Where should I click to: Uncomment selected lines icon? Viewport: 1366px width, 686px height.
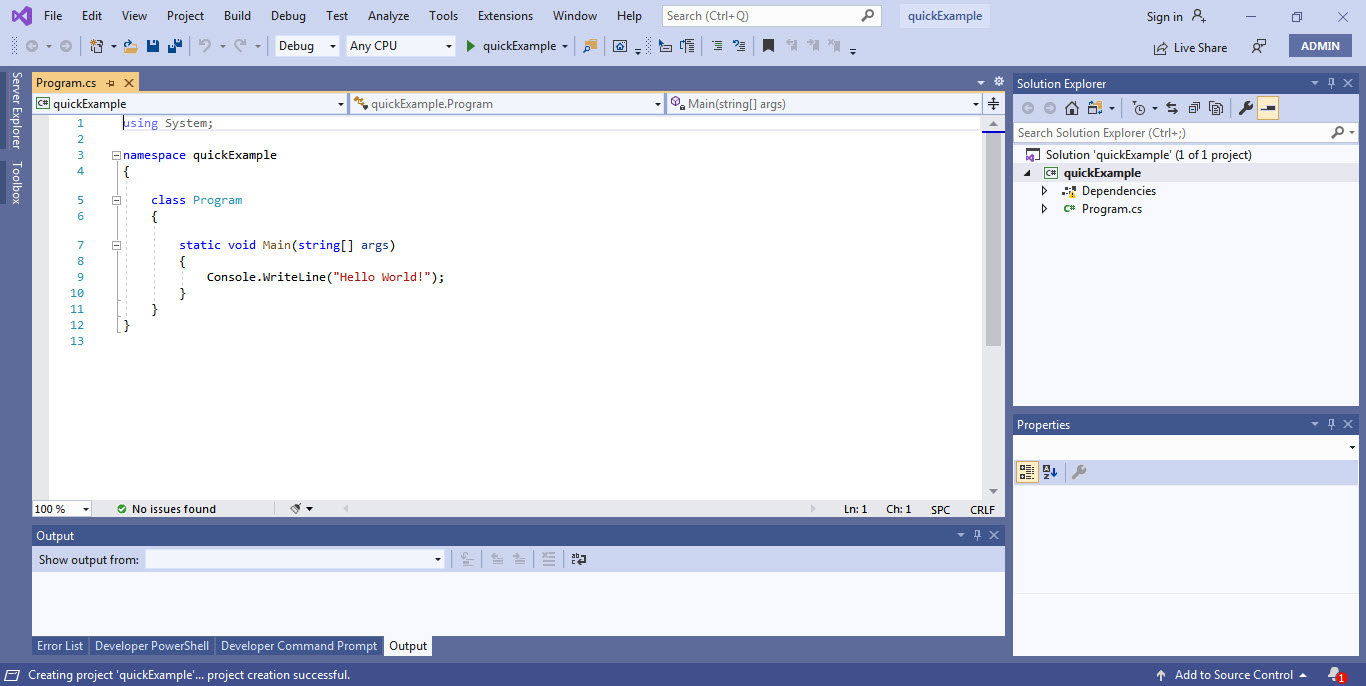(x=739, y=46)
